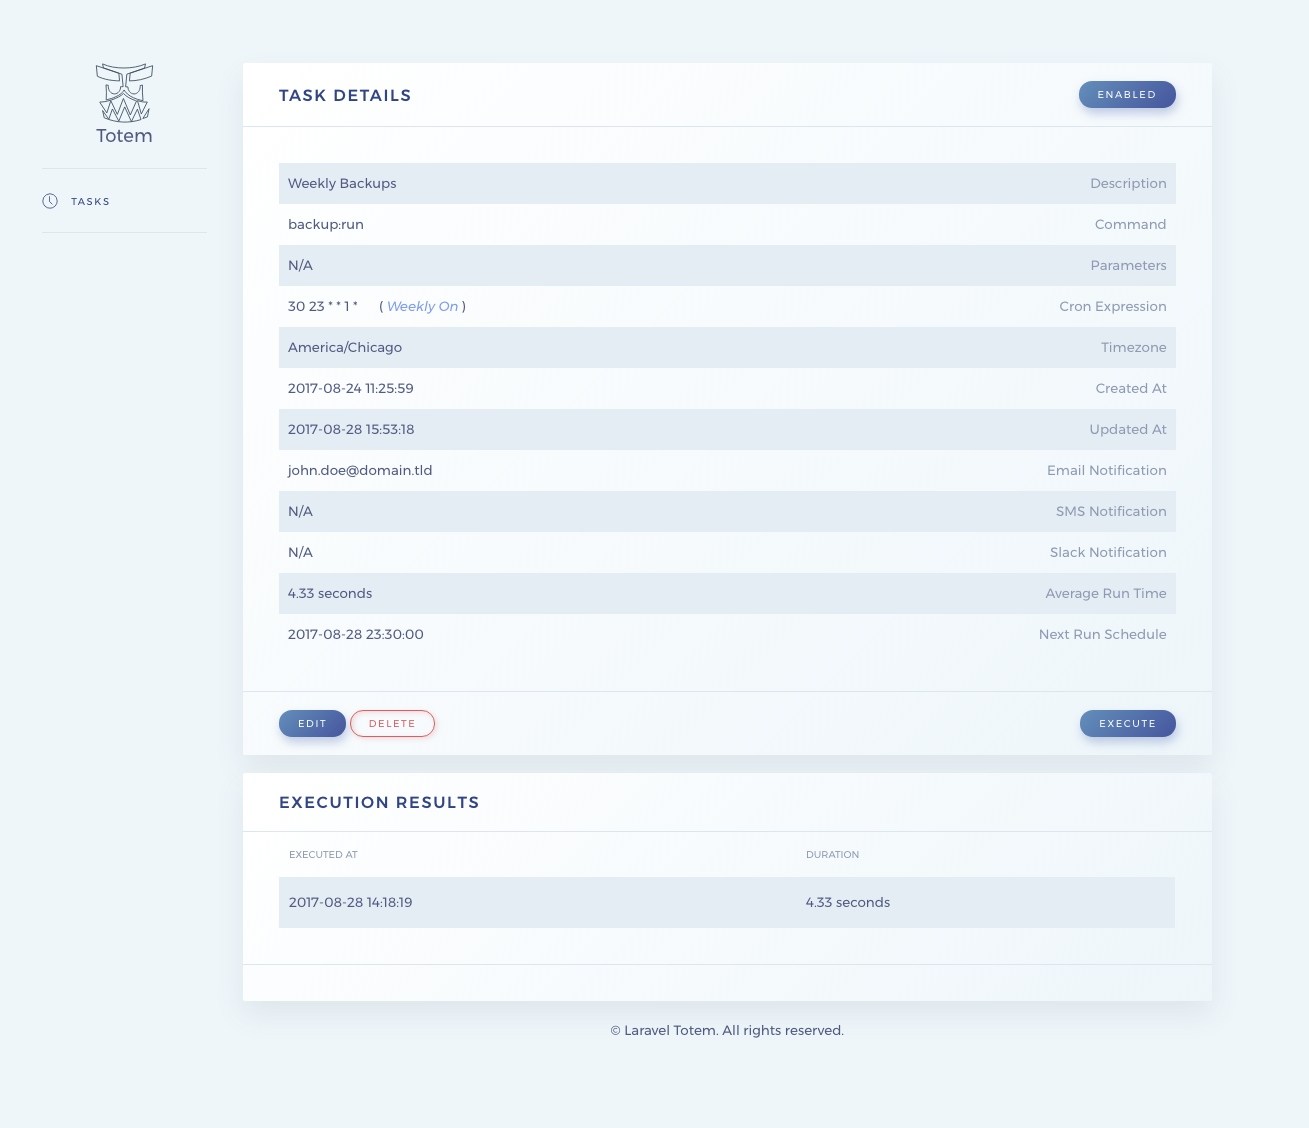Click the Edit button
The width and height of the screenshot is (1309, 1128).
pos(312,723)
